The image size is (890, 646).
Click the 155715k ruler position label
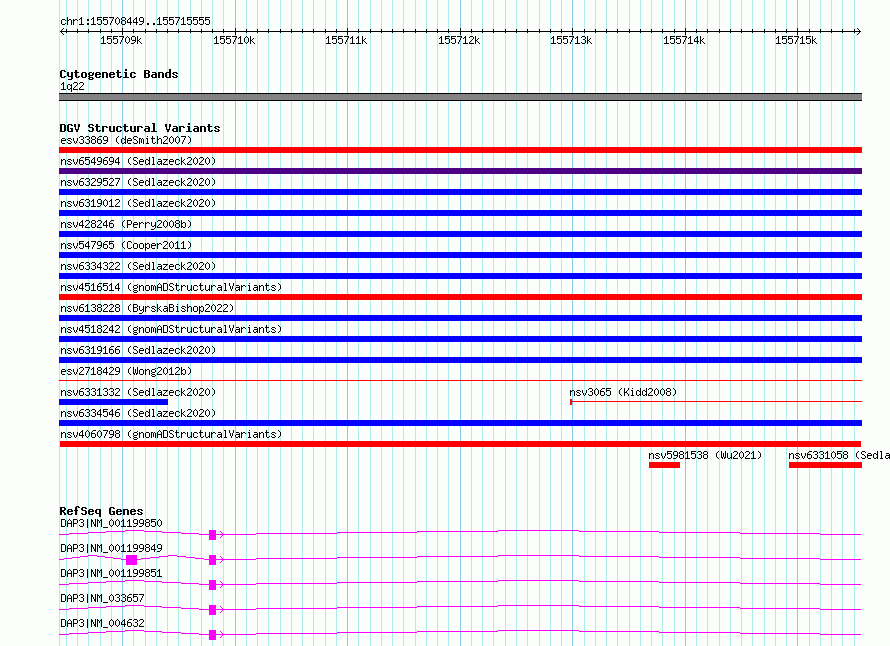click(x=796, y=40)
